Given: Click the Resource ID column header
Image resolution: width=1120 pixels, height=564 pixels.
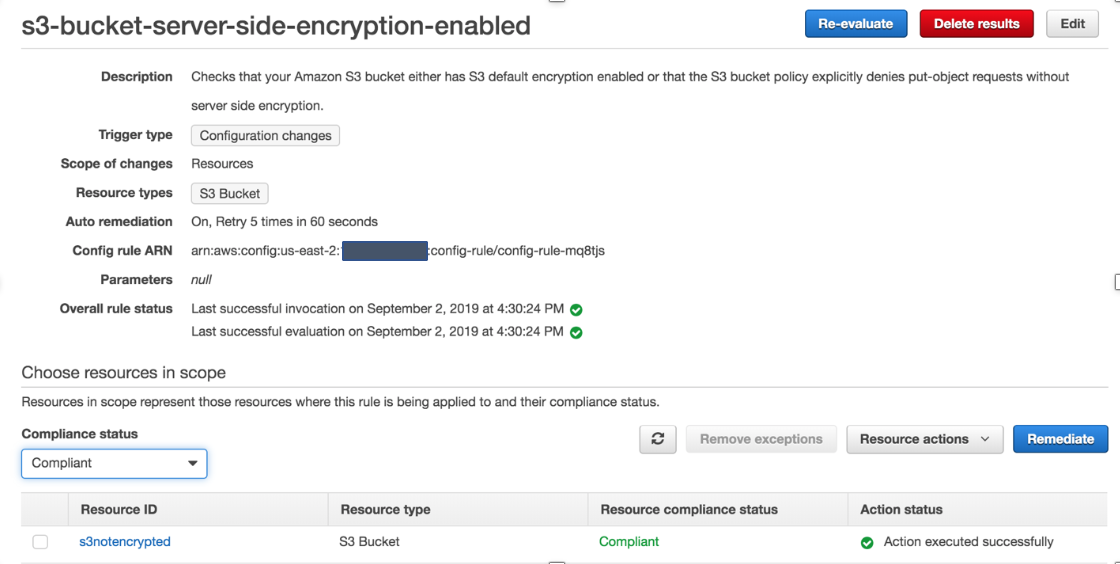Looking at the screenshot, I should [119, 509].
